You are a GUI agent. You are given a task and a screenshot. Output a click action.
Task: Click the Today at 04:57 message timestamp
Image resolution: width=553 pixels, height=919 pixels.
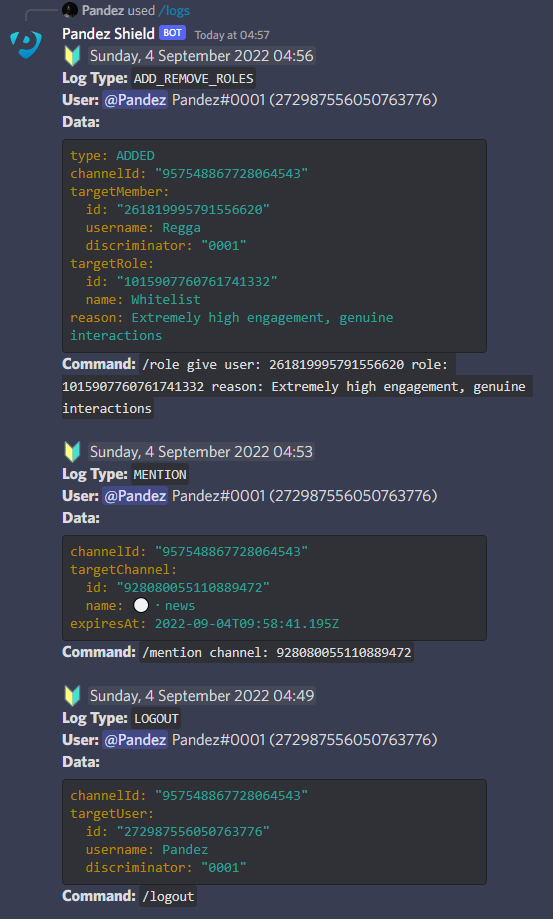pyautogui.click(x=232, y=35)
